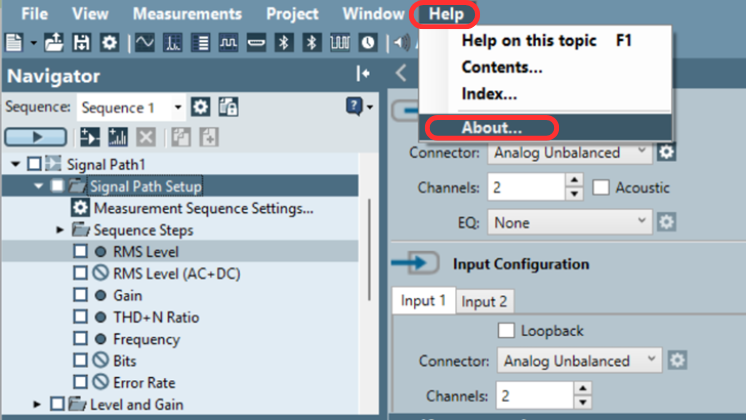Enable the Loopback checkbox
The width and height of the screenshot is (746, 420).
(x=506, y=331)
